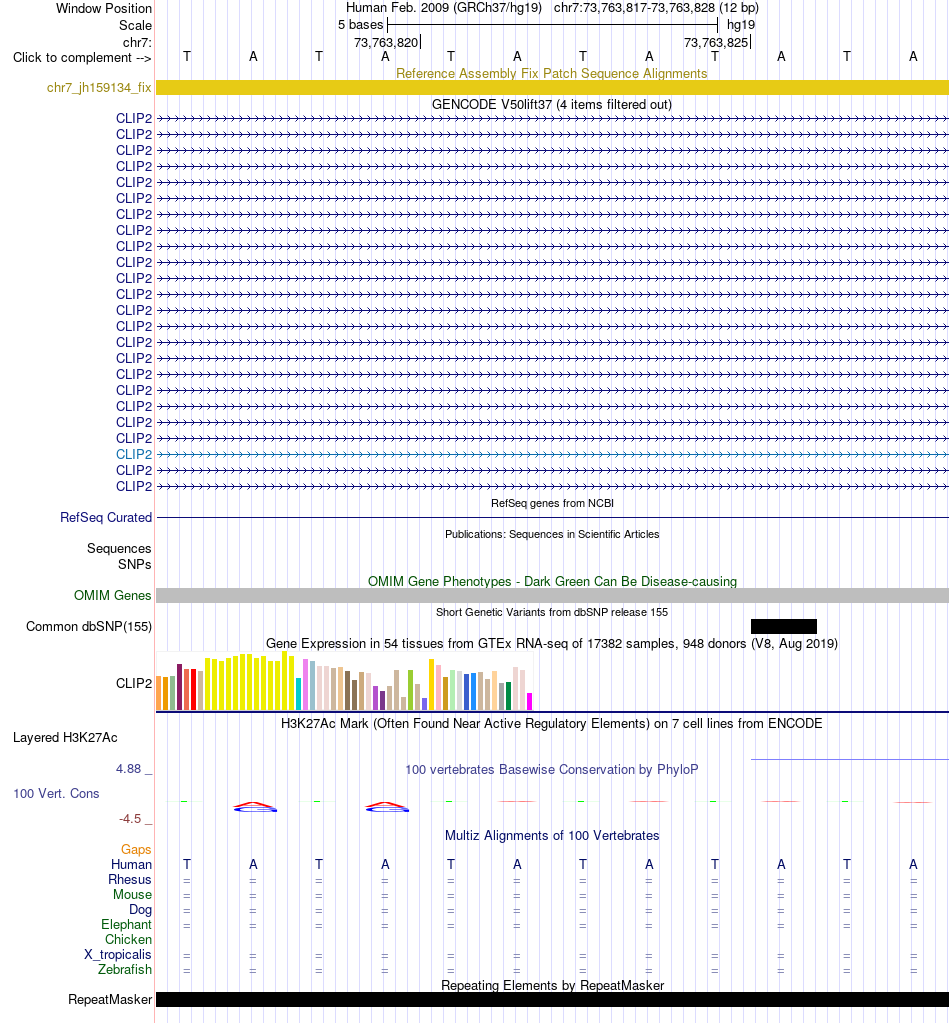Open the "H3K27Ac Mark" ENCODE track title
The image size is (950, 1023).
click(x=552, y=723)
